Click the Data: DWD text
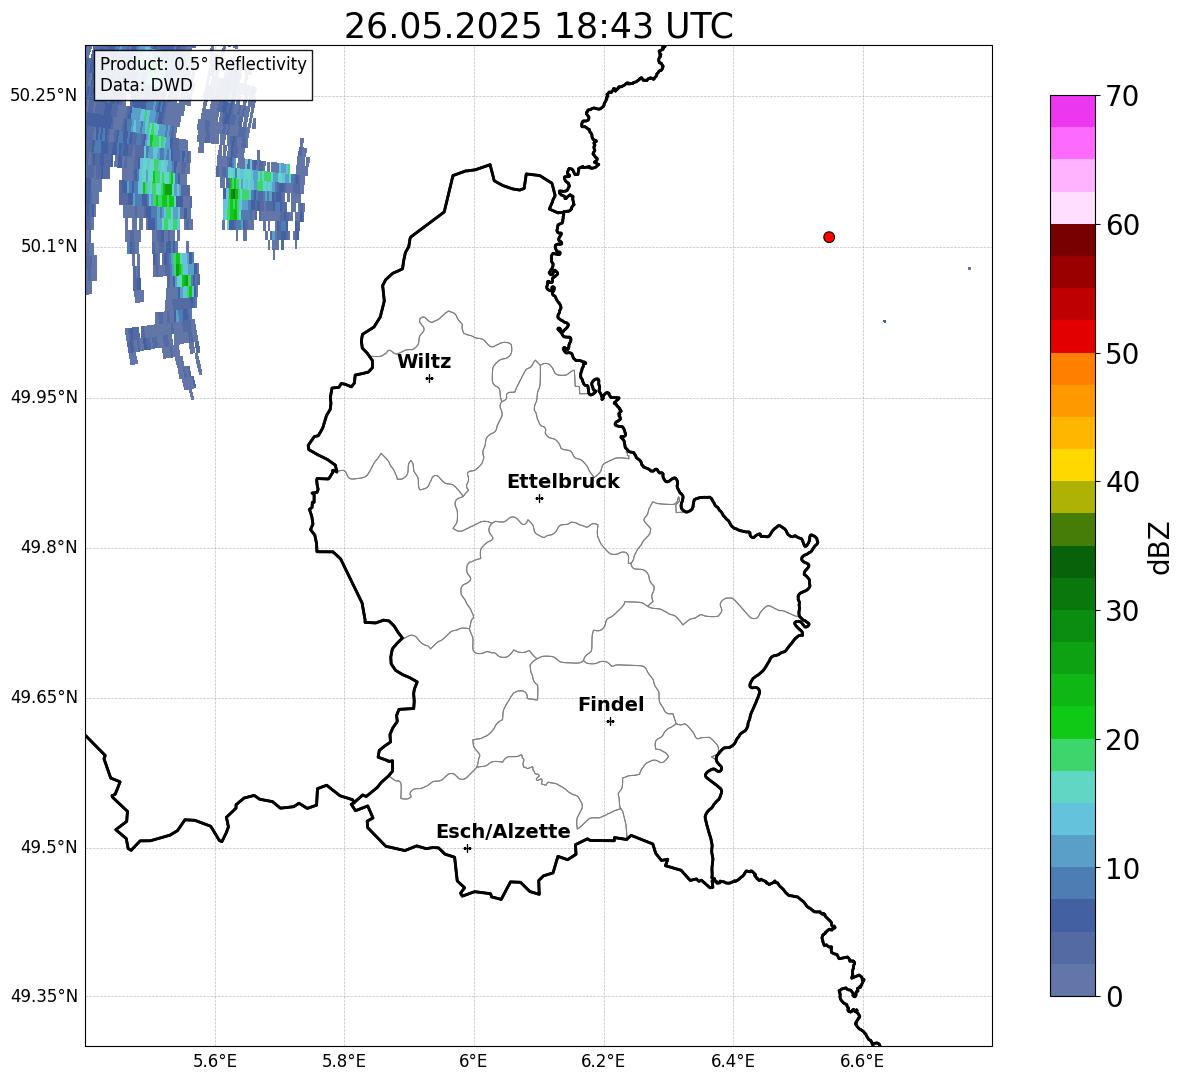 146,85
